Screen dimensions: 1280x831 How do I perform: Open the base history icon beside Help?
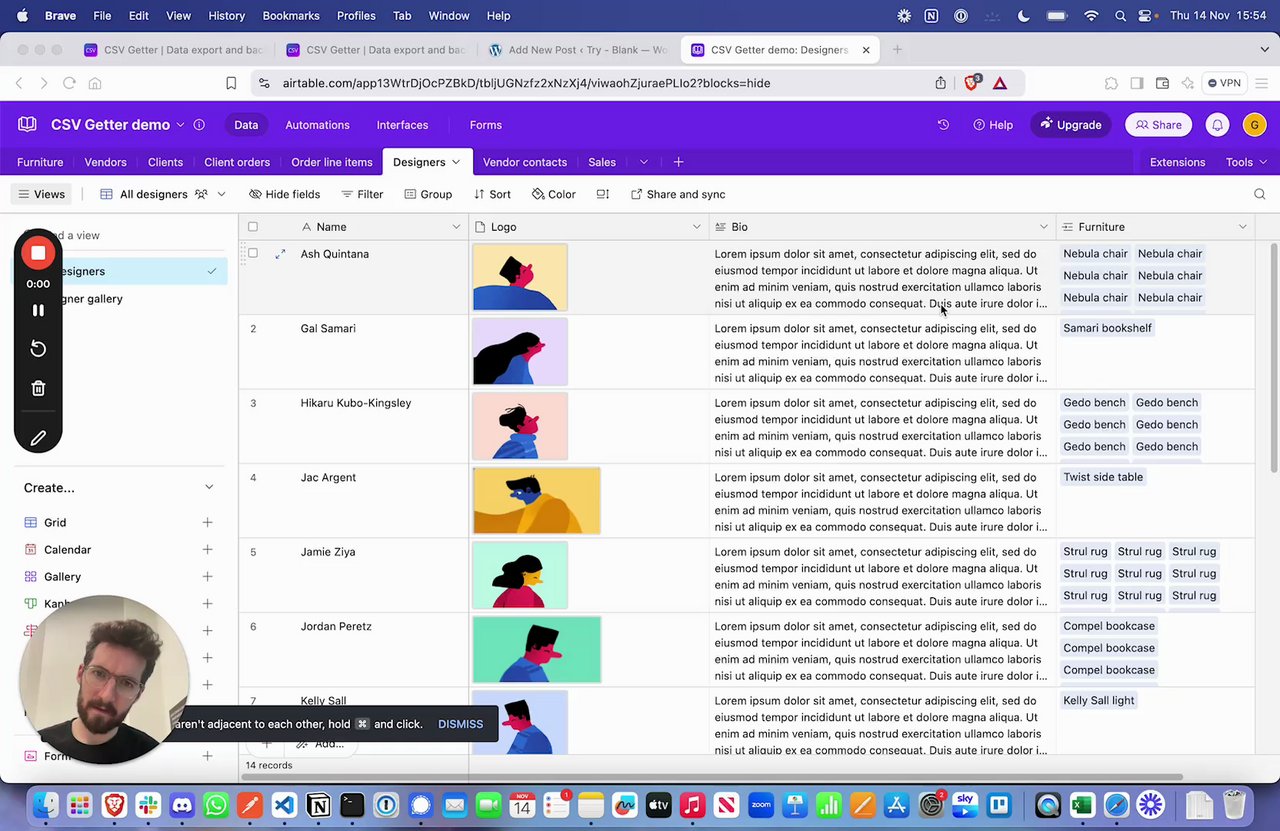(x=943, y=125)
